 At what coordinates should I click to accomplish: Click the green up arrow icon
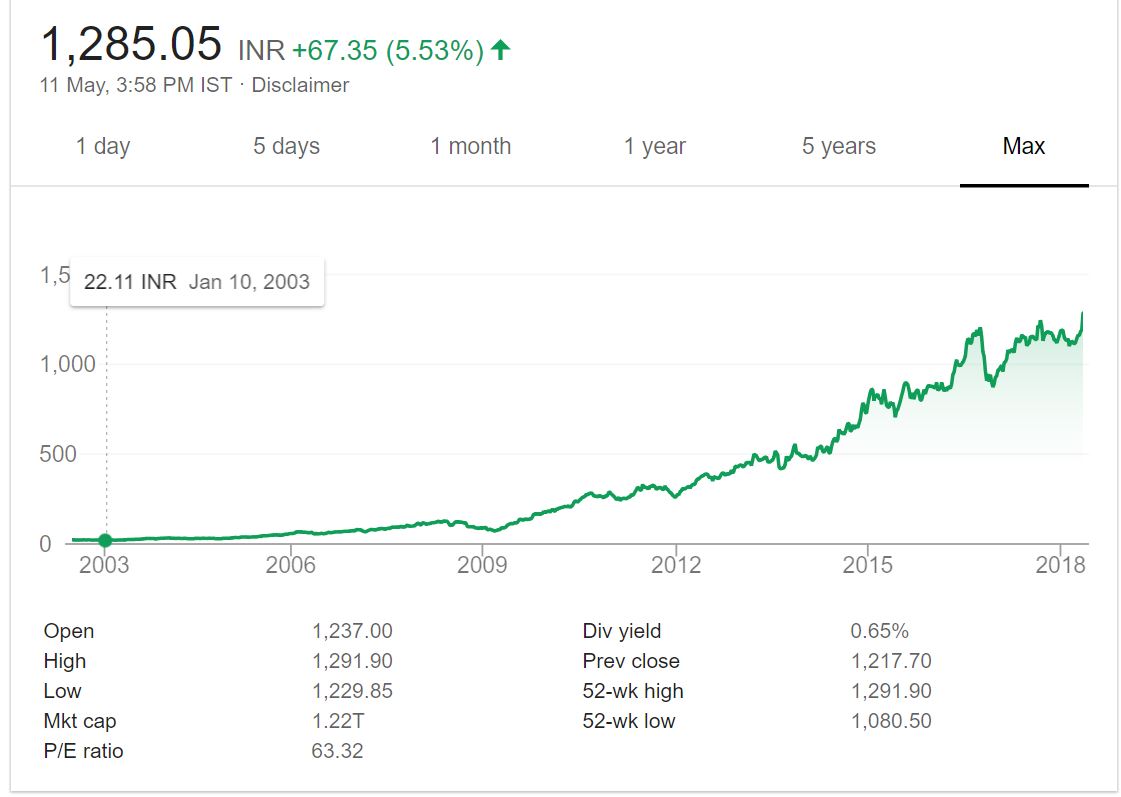coord(501,49)
